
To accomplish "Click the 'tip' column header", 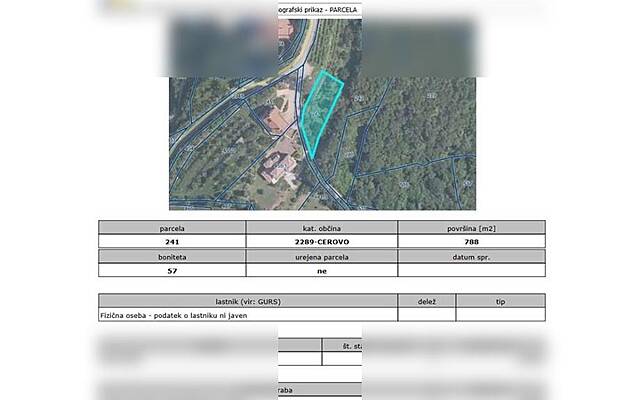I will tap(501, 300).
